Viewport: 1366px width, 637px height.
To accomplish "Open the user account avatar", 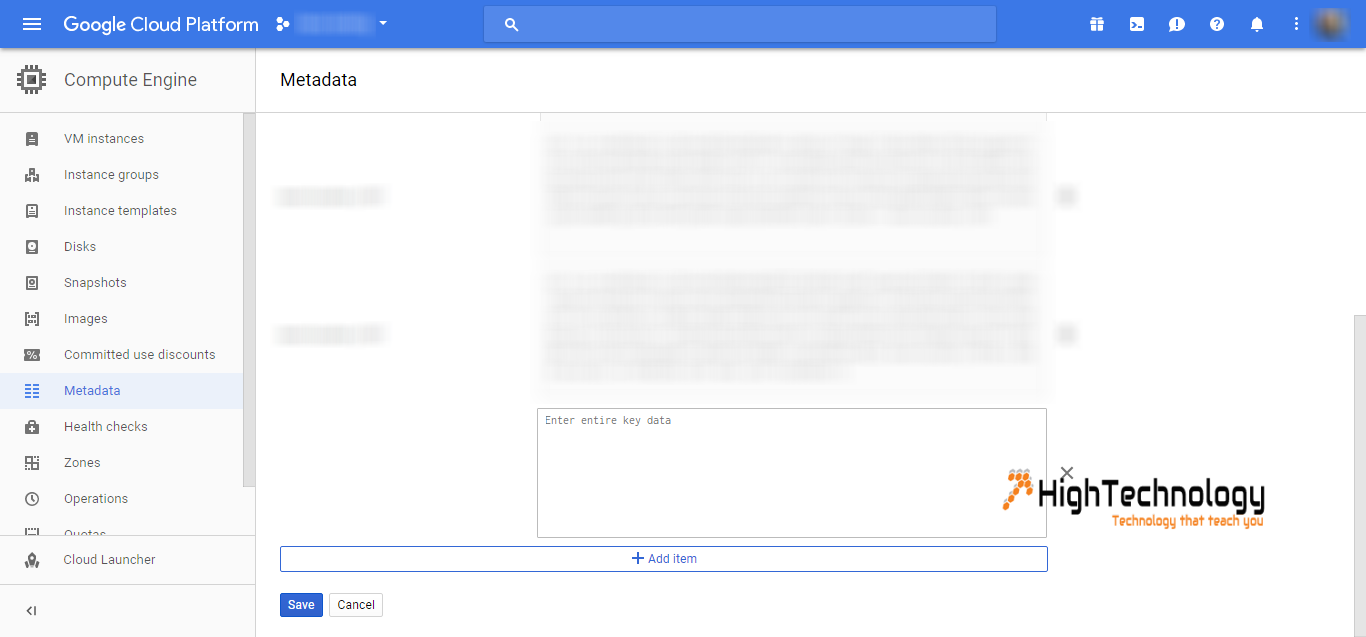I will (1331, 24).
